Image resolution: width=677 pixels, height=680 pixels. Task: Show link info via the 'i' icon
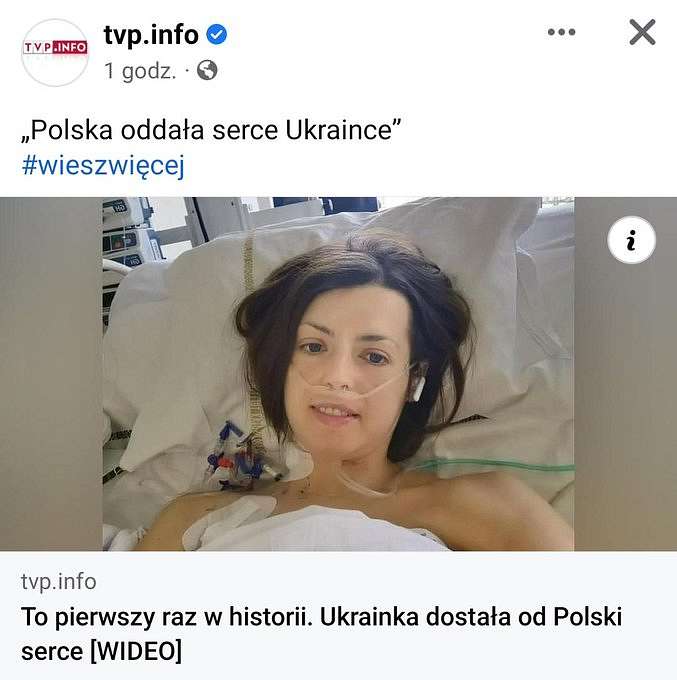click(631, 240)
